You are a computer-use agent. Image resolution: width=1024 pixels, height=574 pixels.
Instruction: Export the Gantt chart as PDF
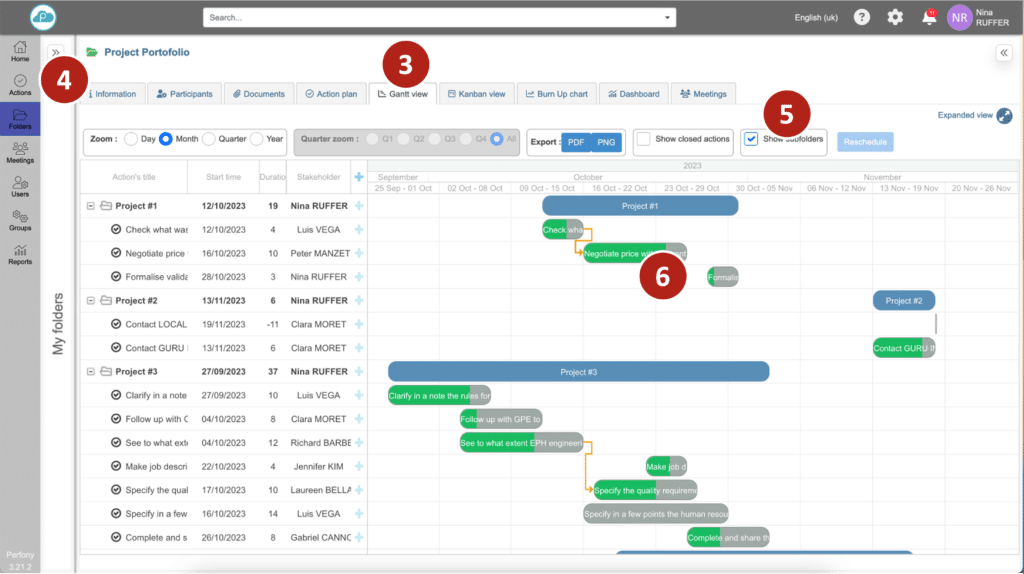[x=576, y=142]
